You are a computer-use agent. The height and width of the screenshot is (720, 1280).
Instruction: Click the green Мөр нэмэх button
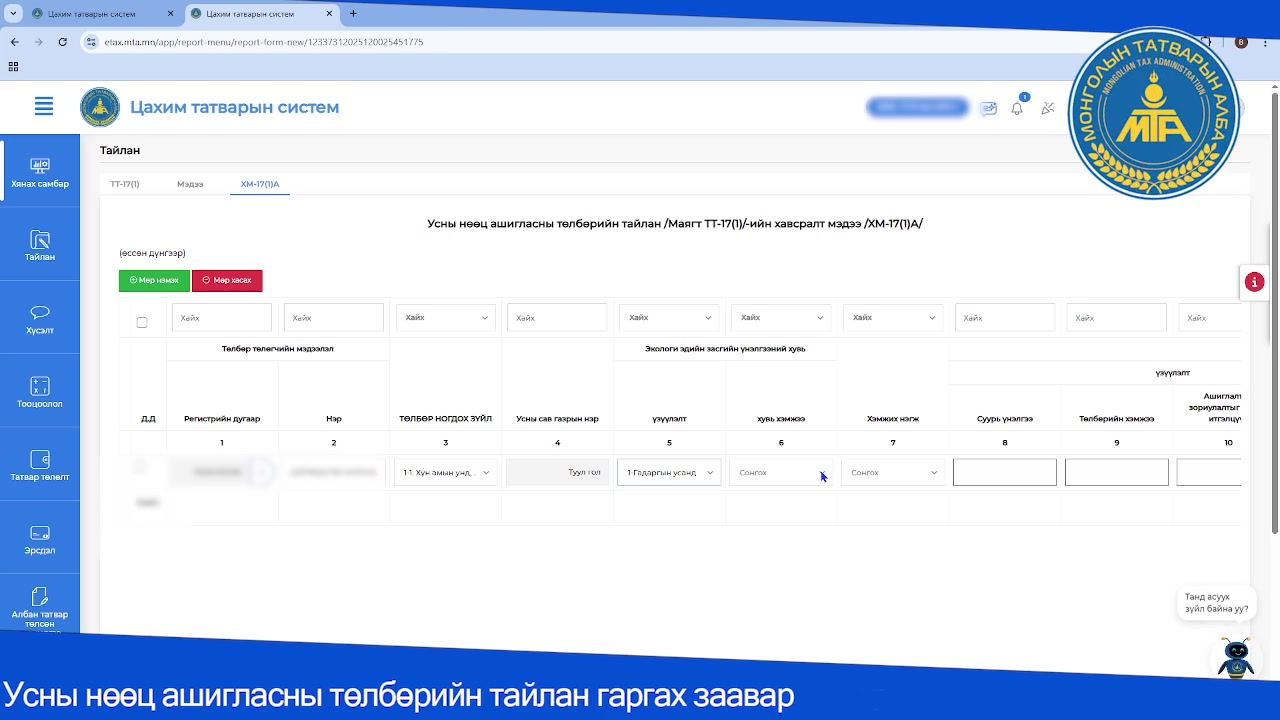coord(154,281)
